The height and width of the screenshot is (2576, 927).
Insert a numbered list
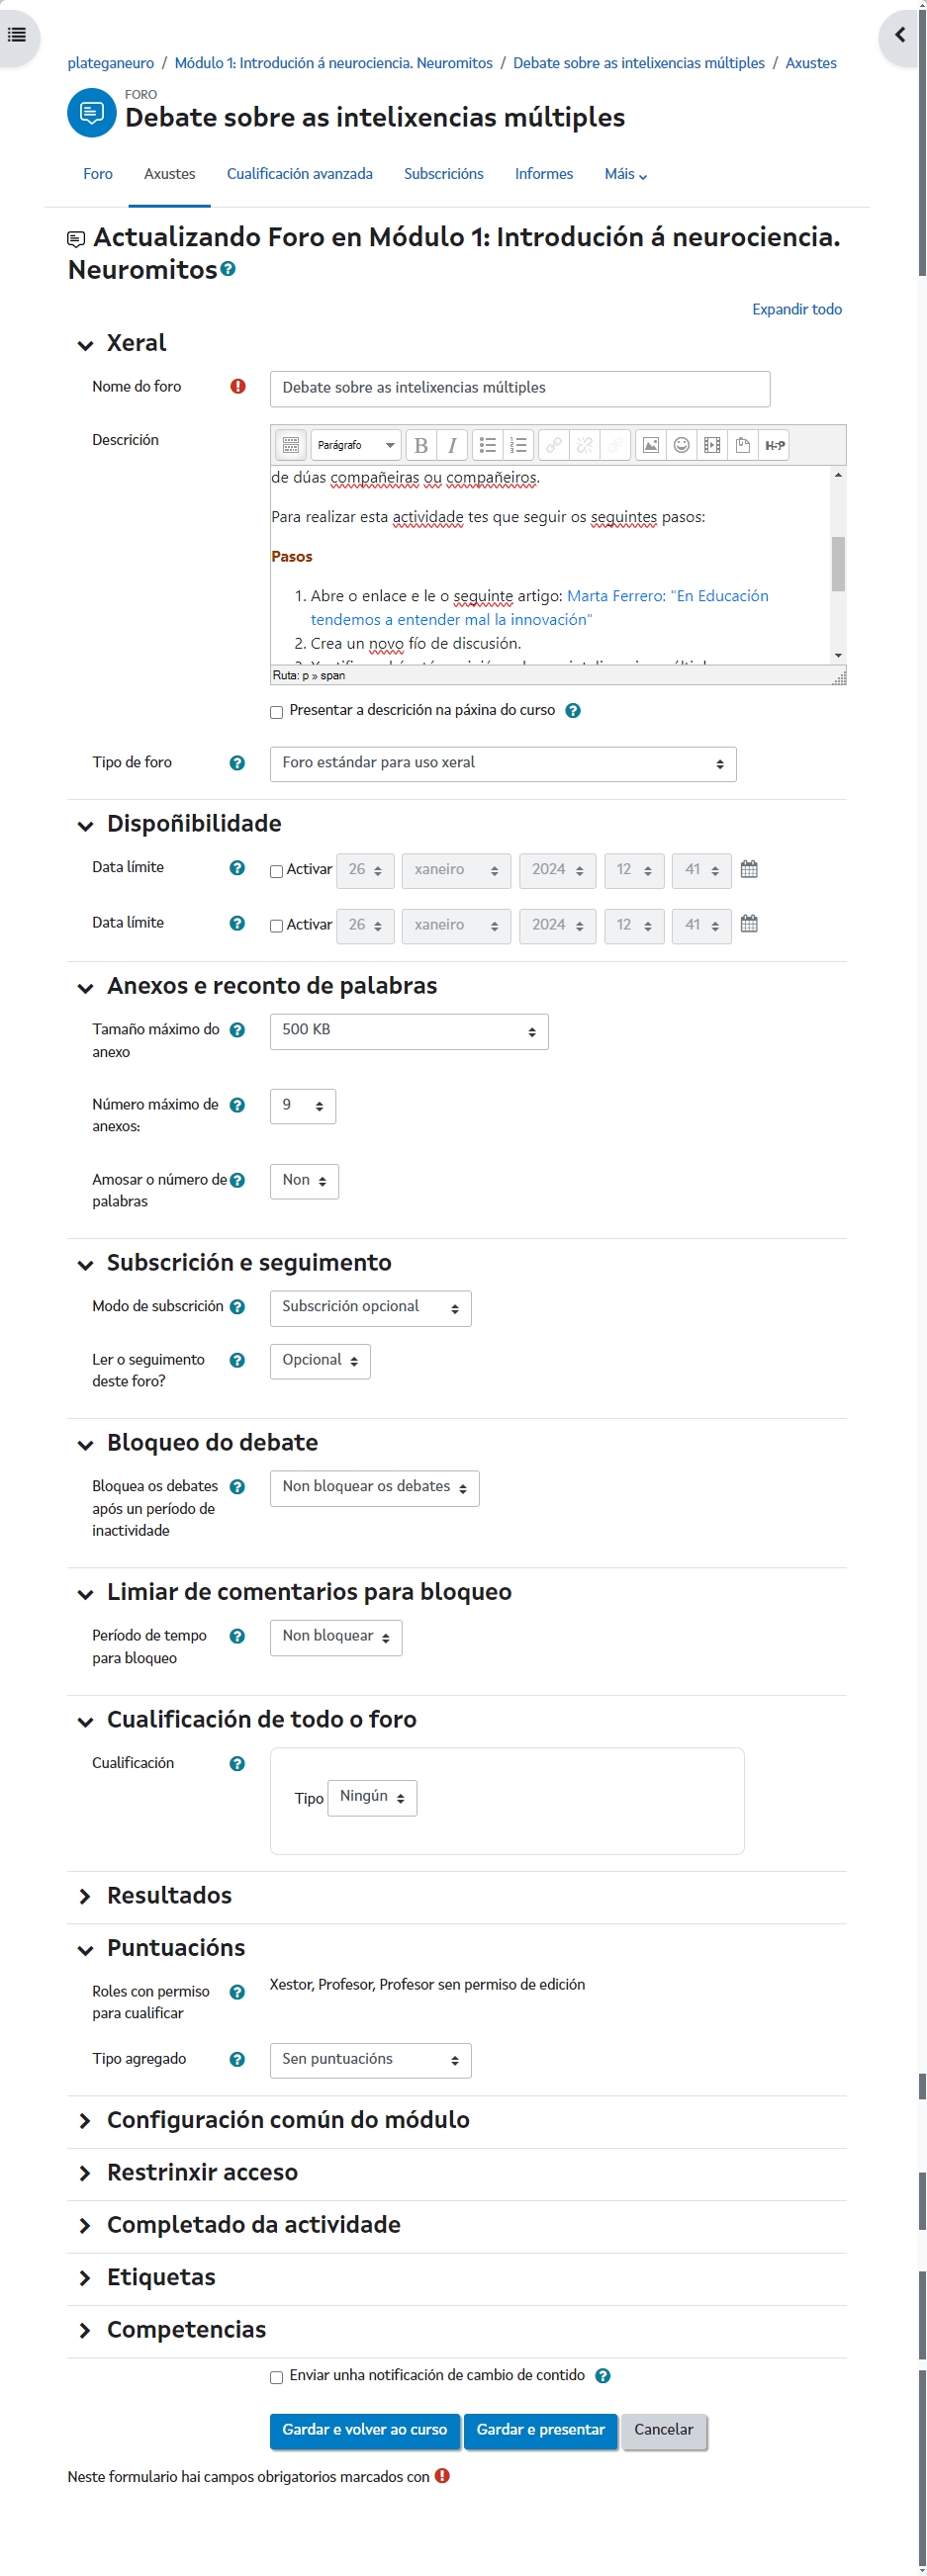click(x=518, y=445)
